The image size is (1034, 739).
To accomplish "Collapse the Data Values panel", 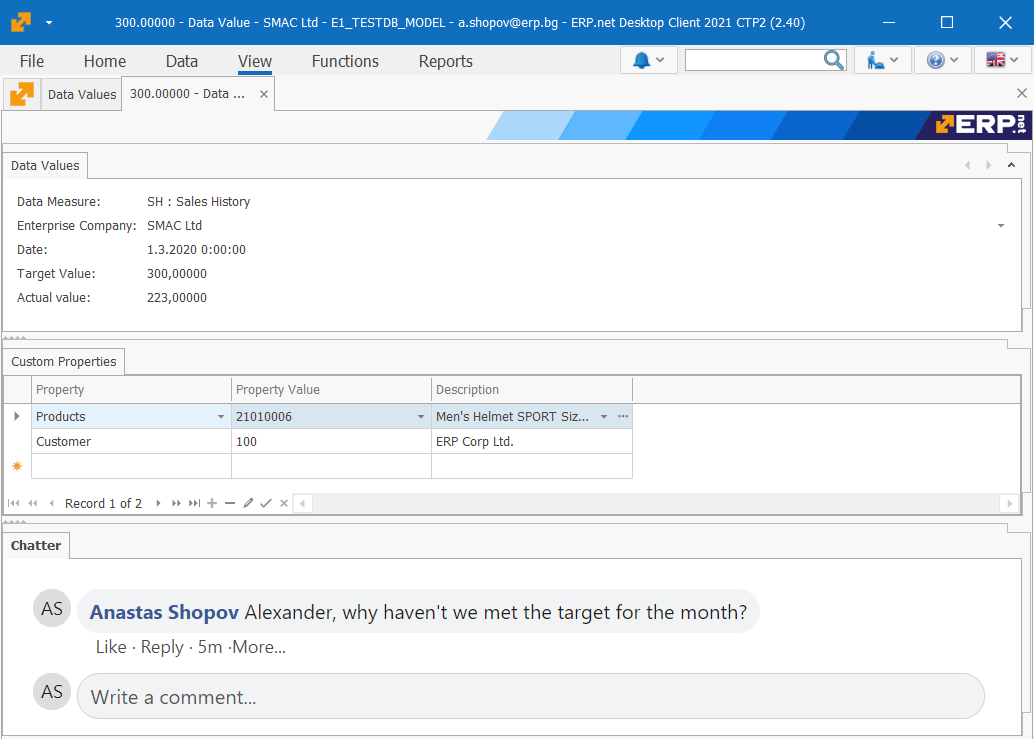I will click(1010, 164).
